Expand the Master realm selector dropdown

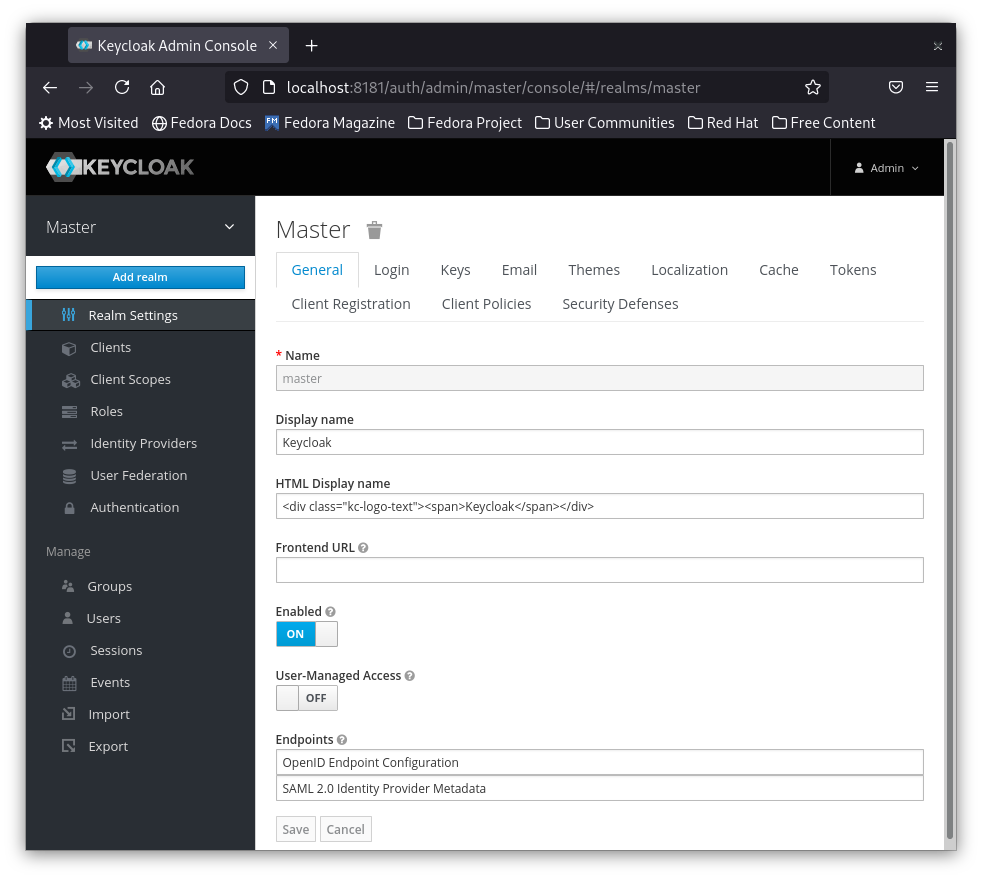(140, 227)
